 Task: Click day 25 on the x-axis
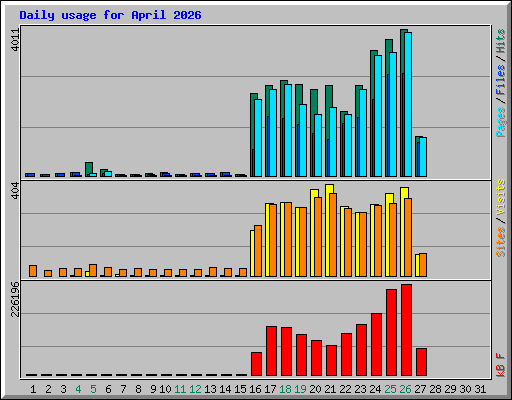(390, 389)
